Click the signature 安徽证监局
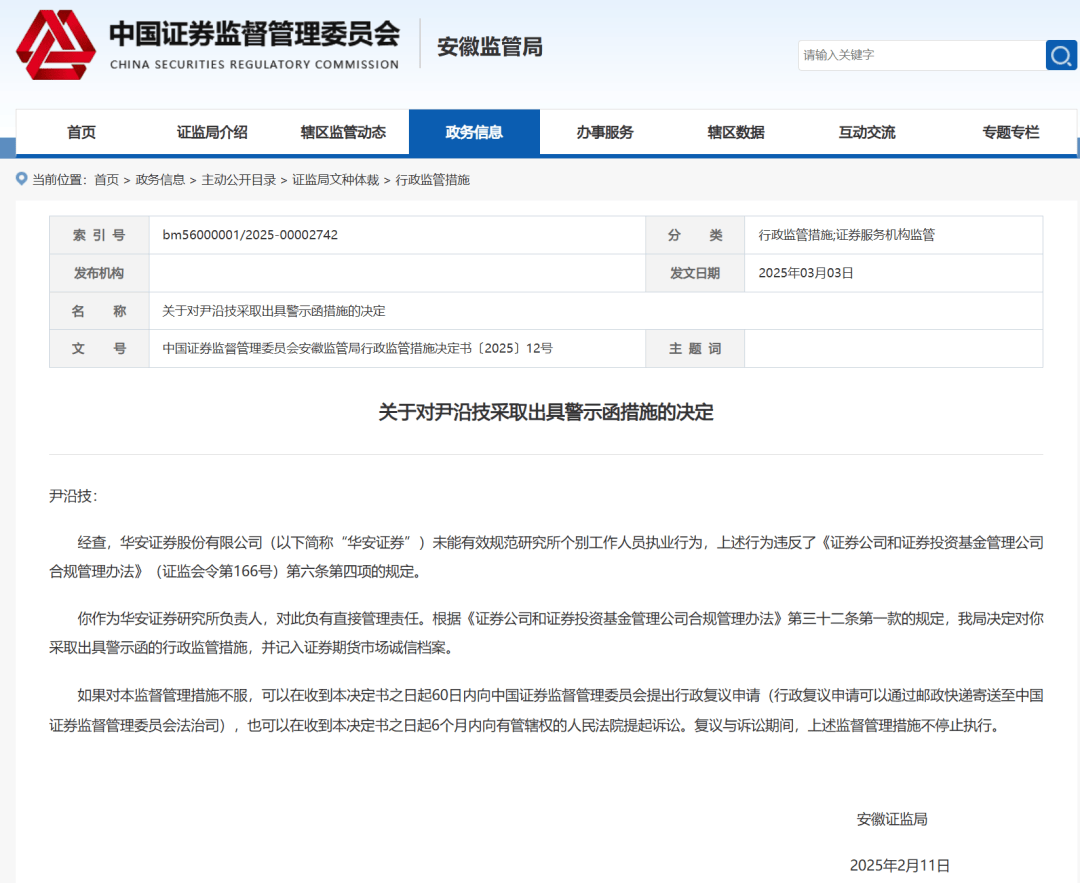 (x=892, y=819)
